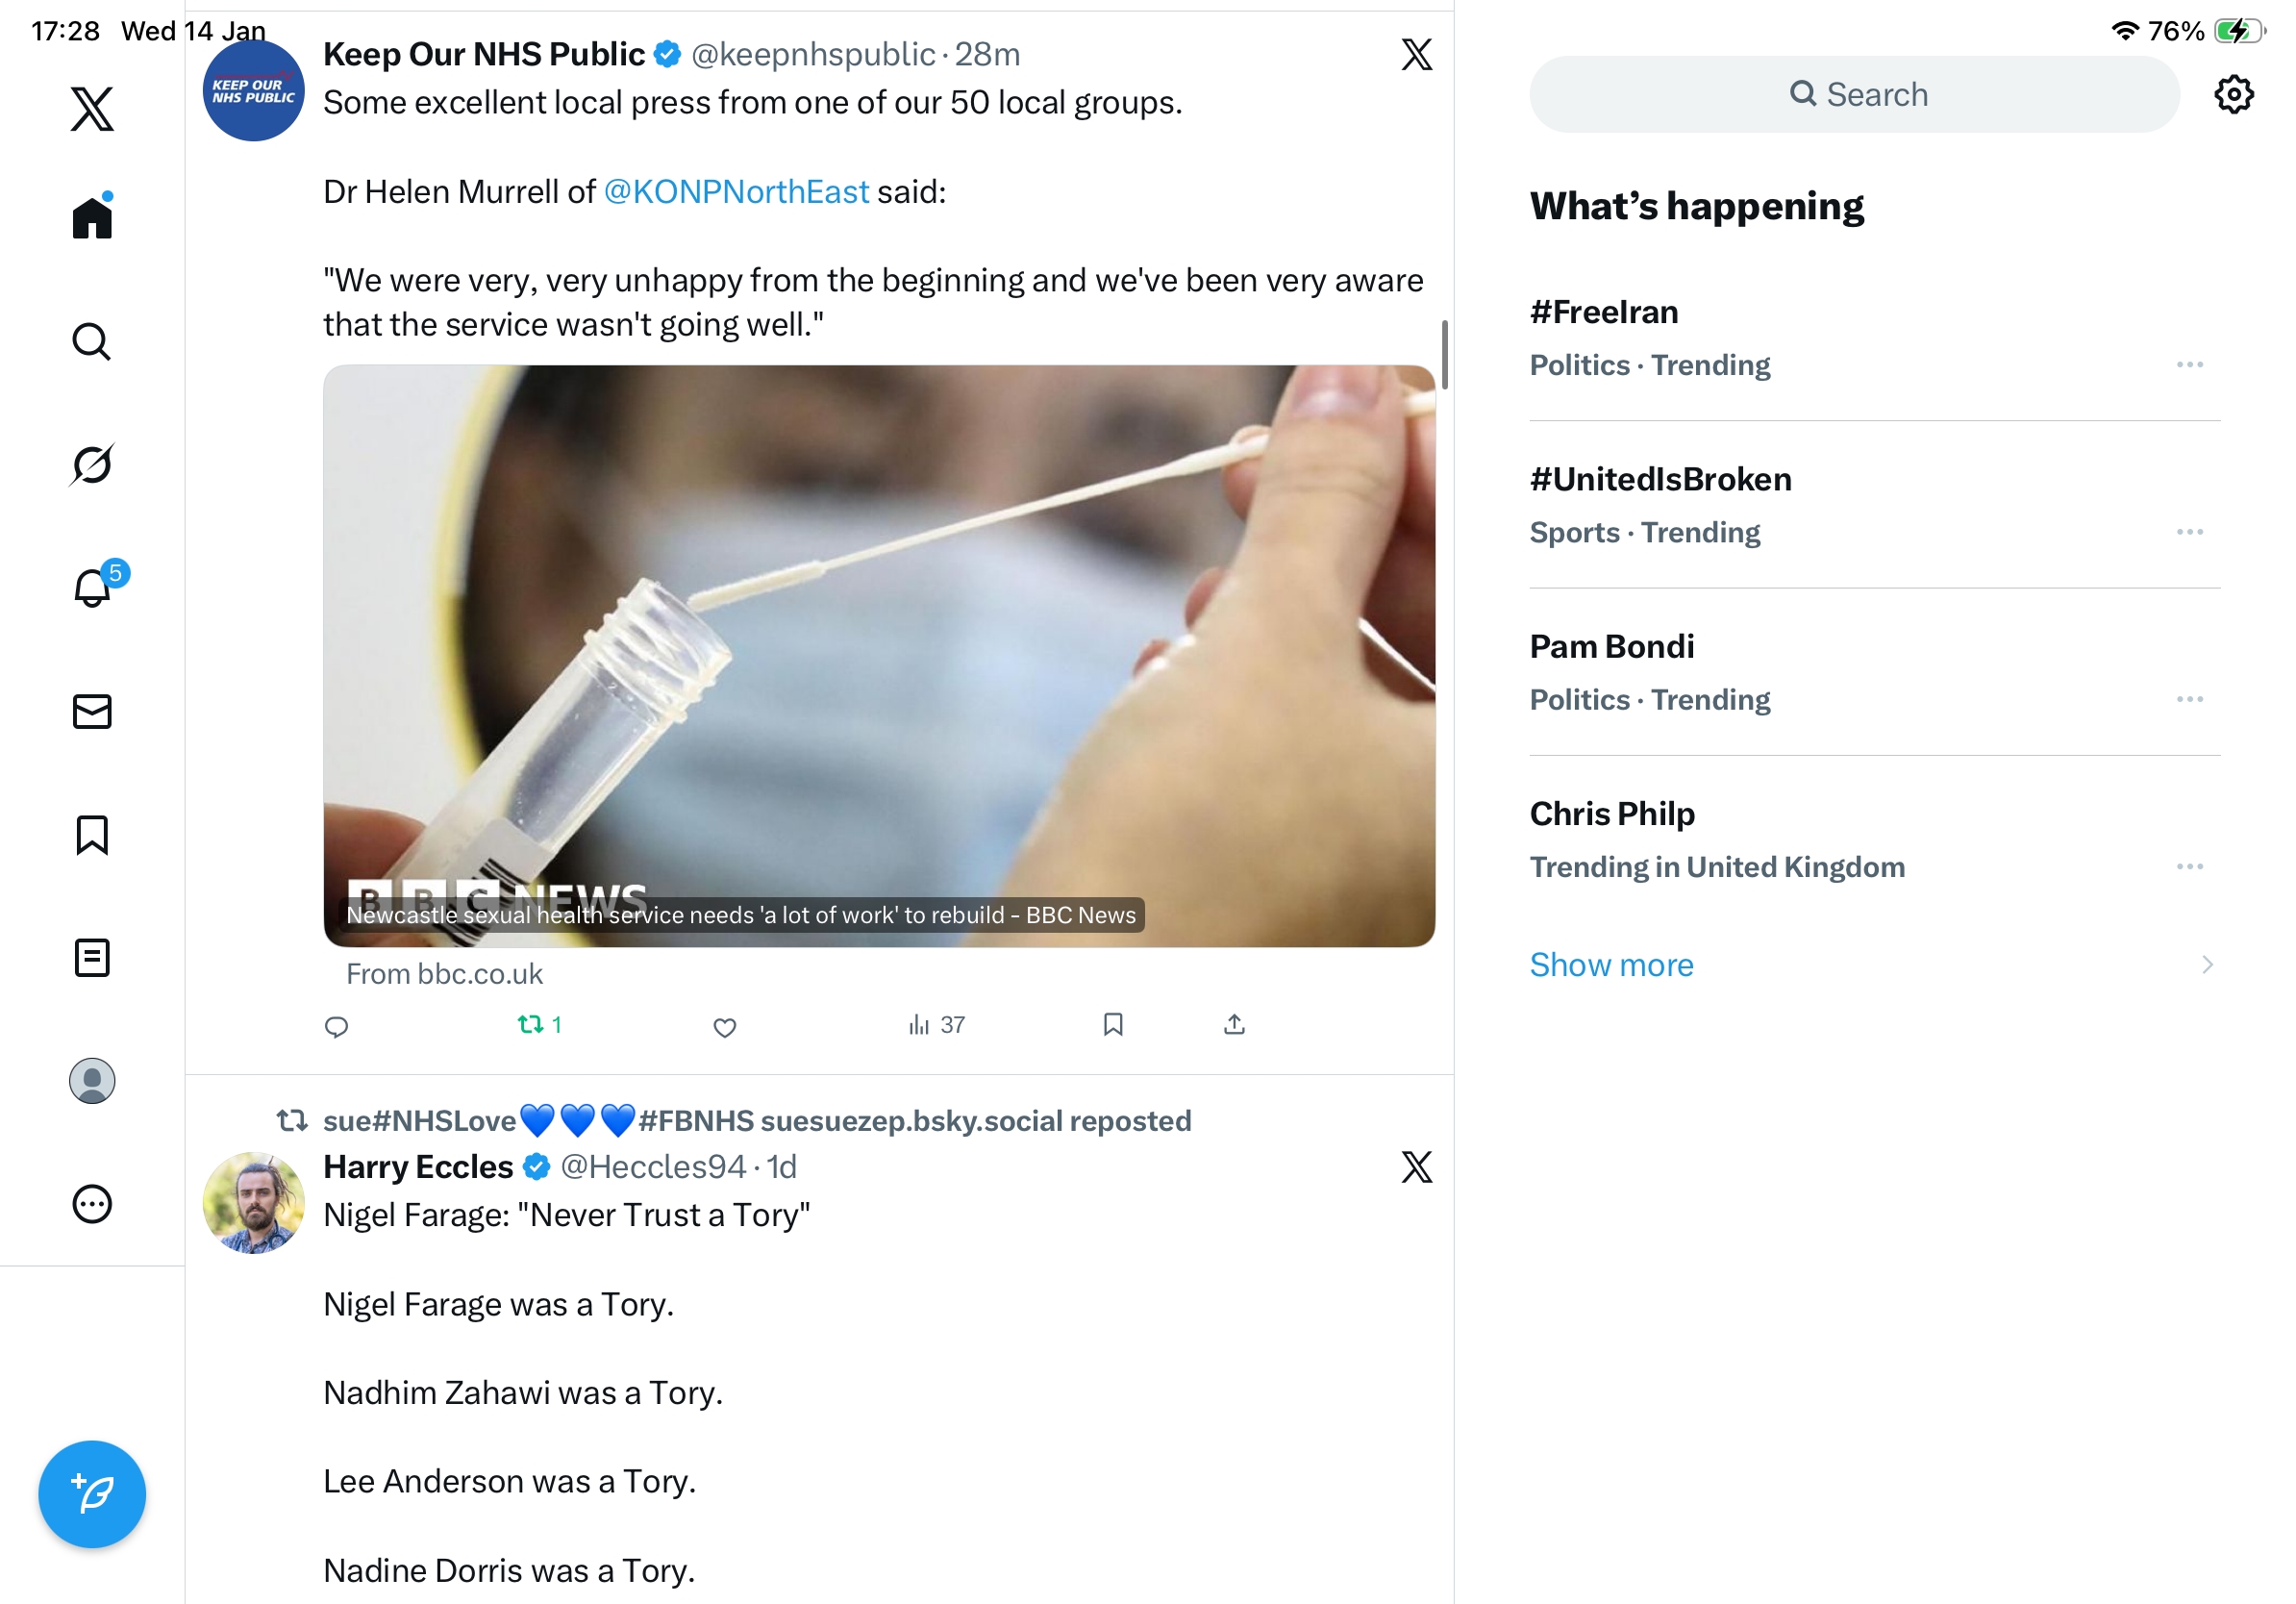This screenshot has width=2296, height=1604.
Task: Click the Search input field
Action: [1854, 95]
